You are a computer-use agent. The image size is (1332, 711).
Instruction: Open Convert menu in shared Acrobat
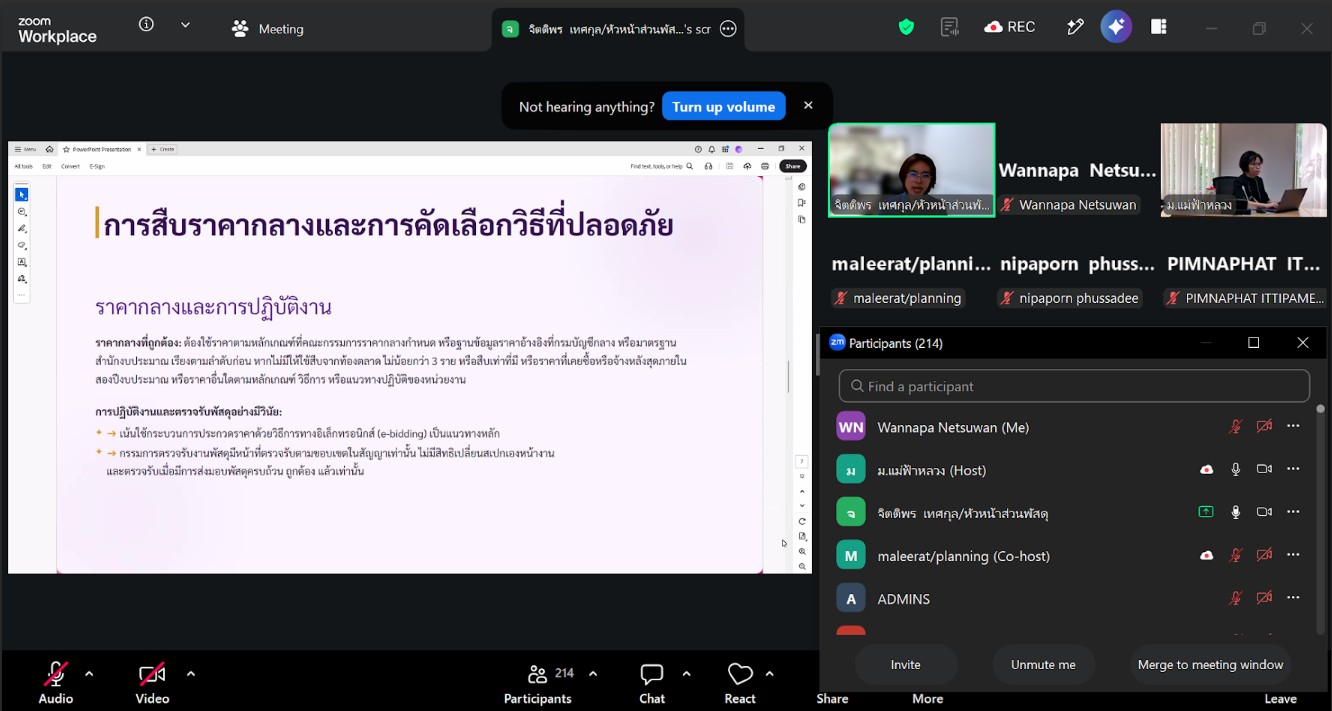pyautogui.click(x=70, y=166)
